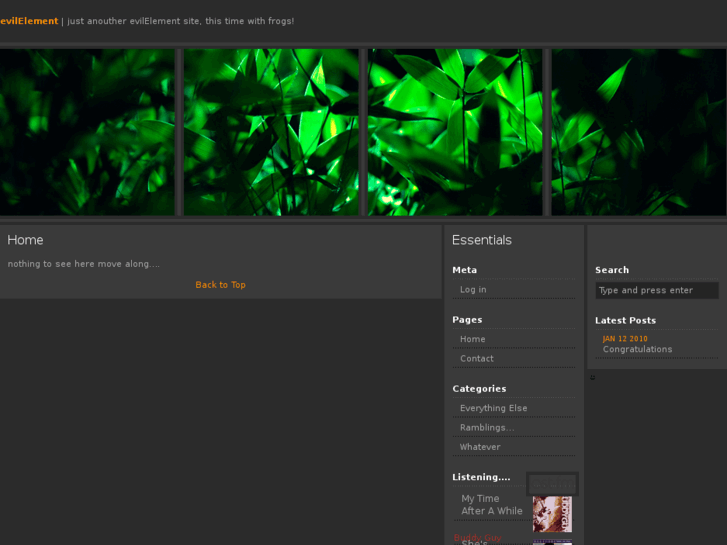727x545 pixels.
Task: Click the album cover thumbnail beside My Time
Action: pyautogui.click(x=552, y=514)
